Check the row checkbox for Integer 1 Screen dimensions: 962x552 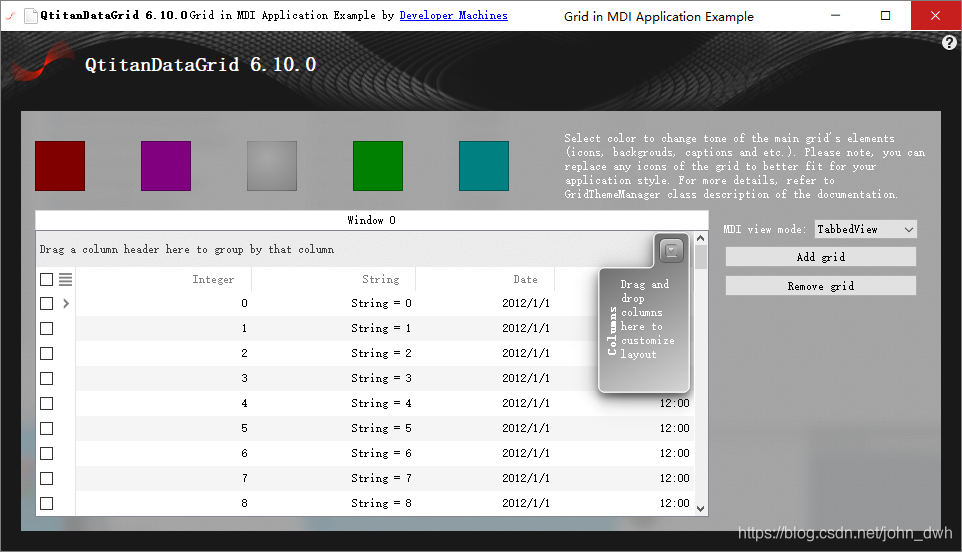pyautogui.click(x=47, y=329)
